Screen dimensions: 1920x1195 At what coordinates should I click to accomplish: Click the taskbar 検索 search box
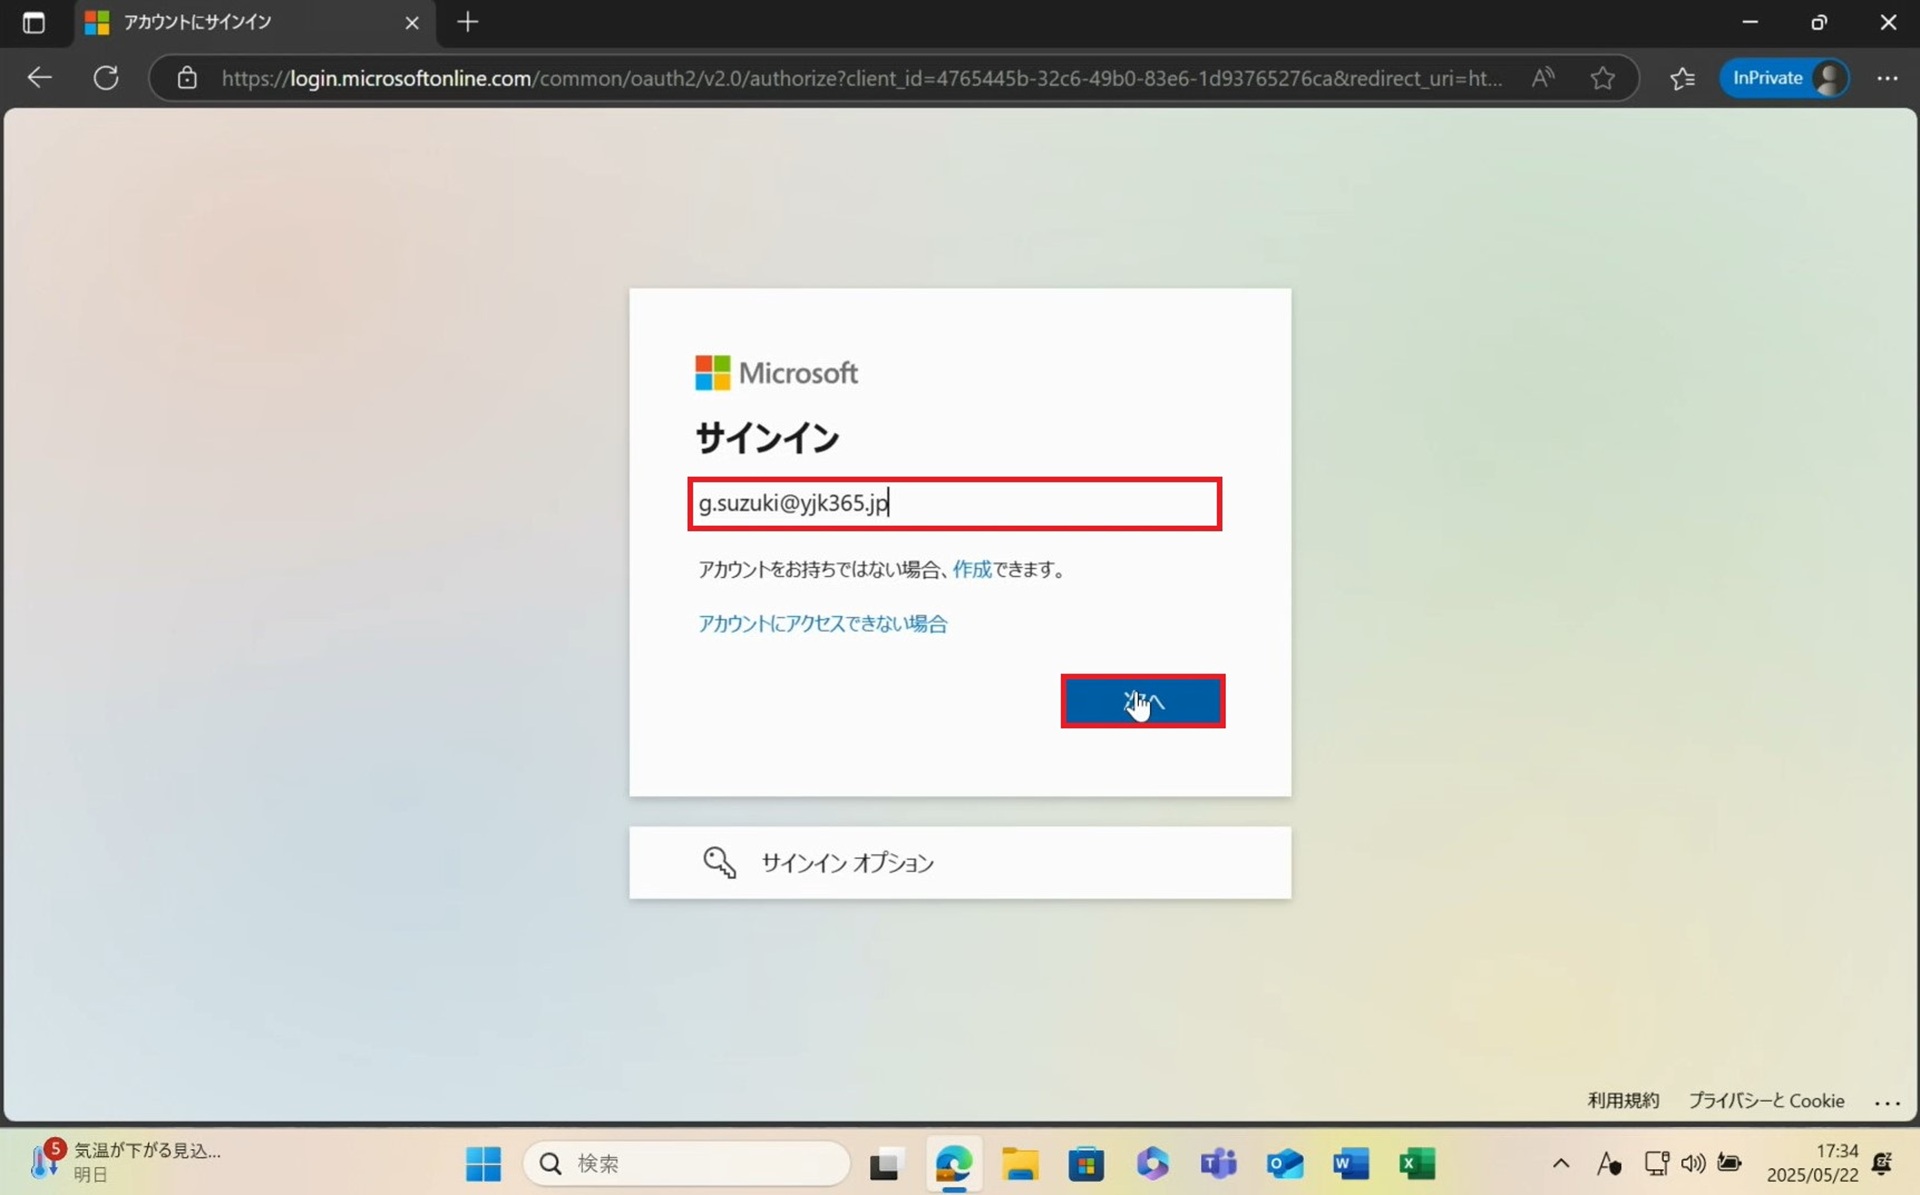pos(687,1163)
